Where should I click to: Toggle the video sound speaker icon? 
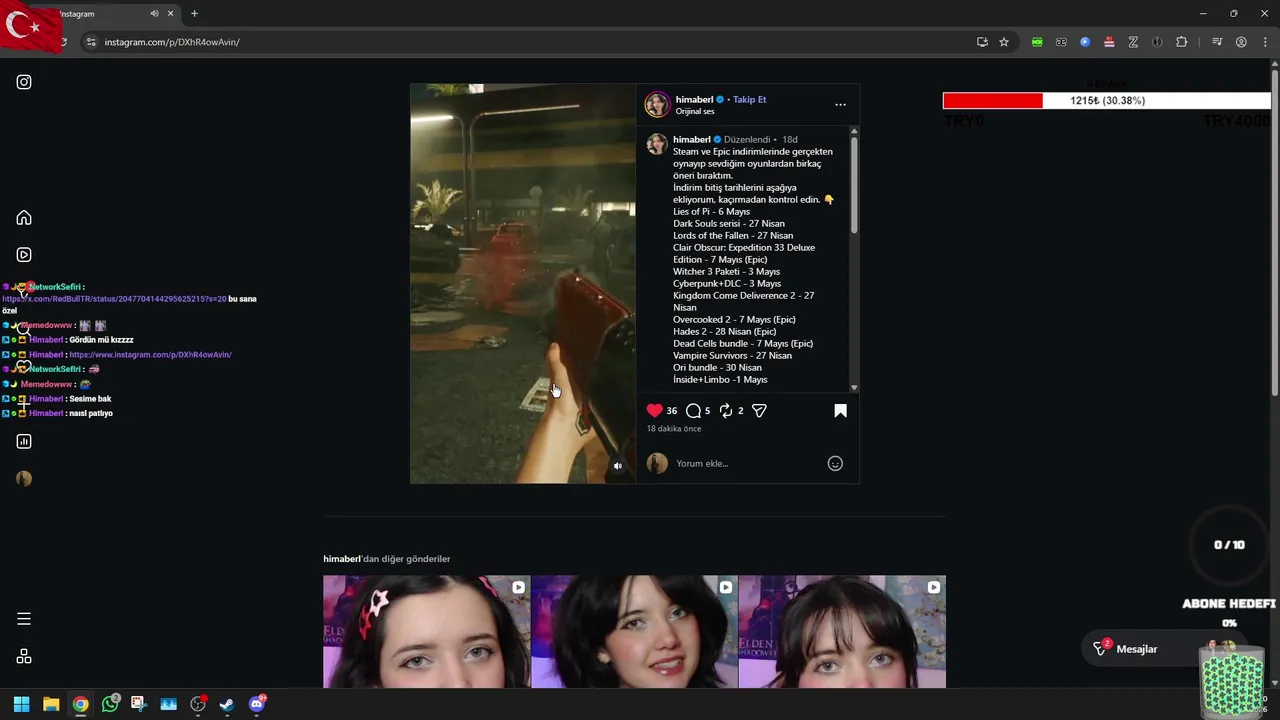(617, 466)
